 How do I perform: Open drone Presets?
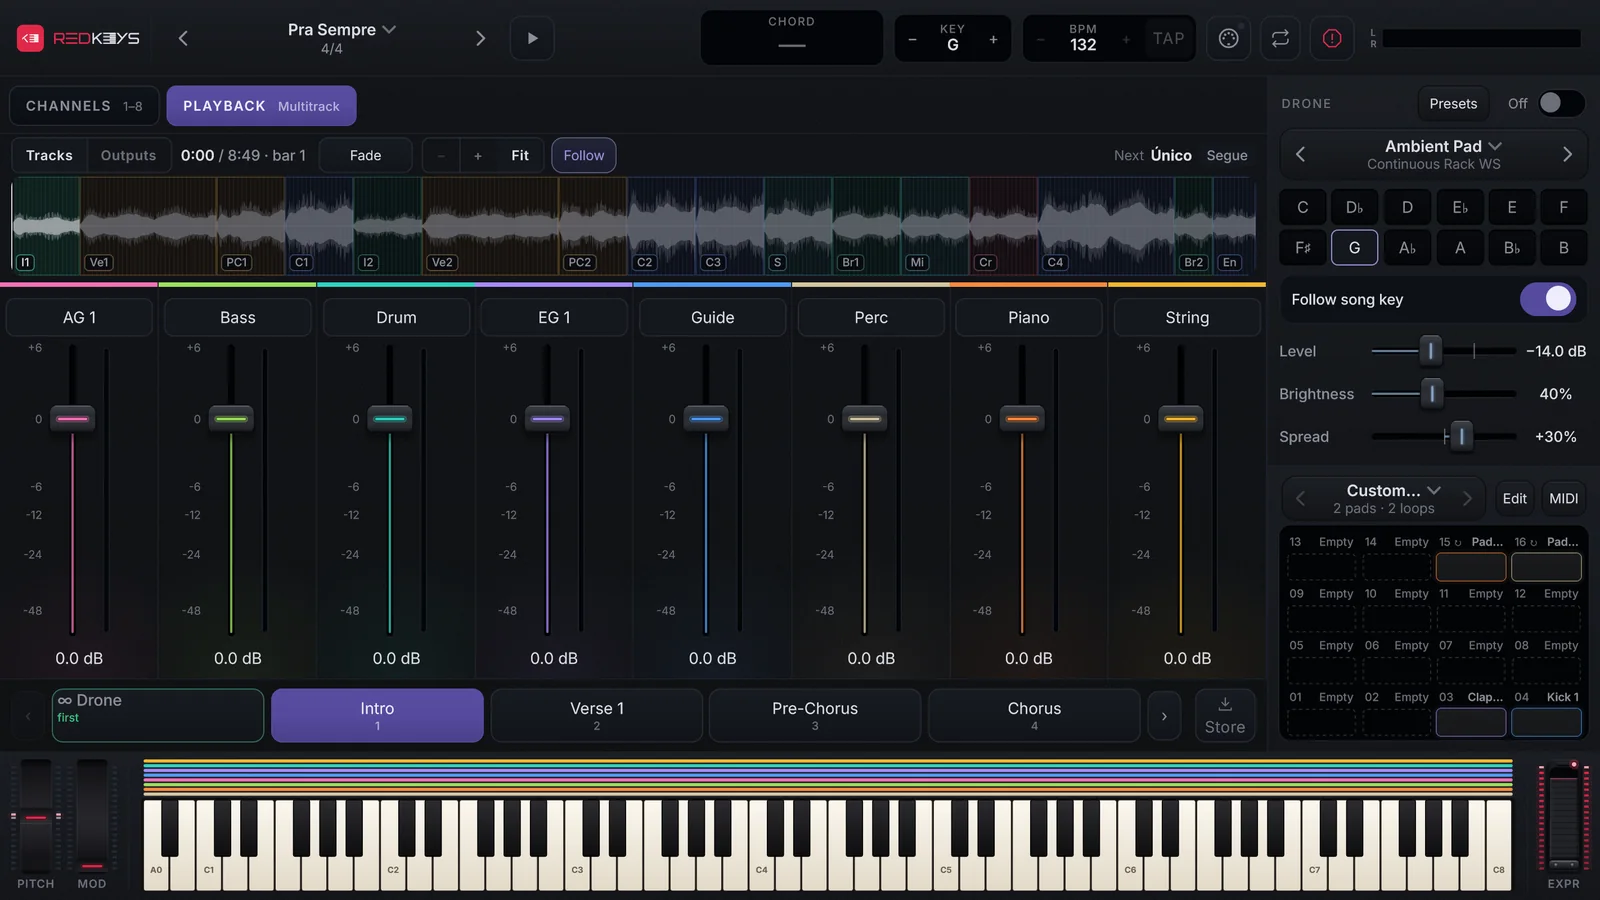click(1453, 103)
